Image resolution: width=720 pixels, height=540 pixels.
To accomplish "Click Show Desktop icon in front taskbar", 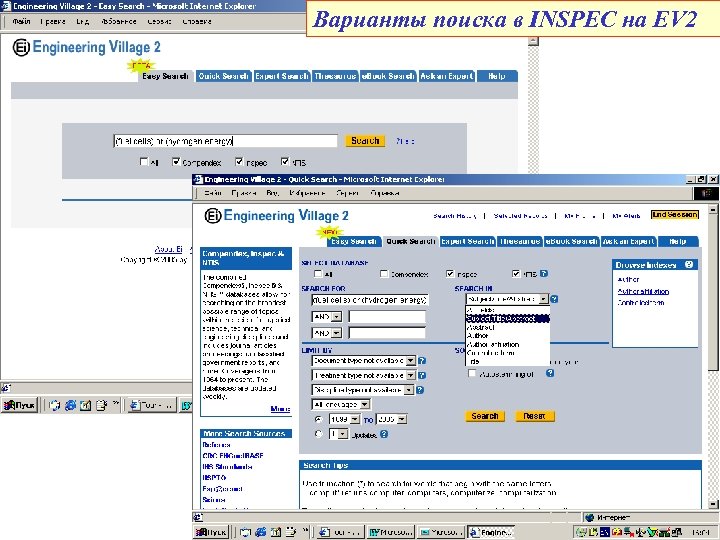I will pyautogui.click(x=245, y=532).
